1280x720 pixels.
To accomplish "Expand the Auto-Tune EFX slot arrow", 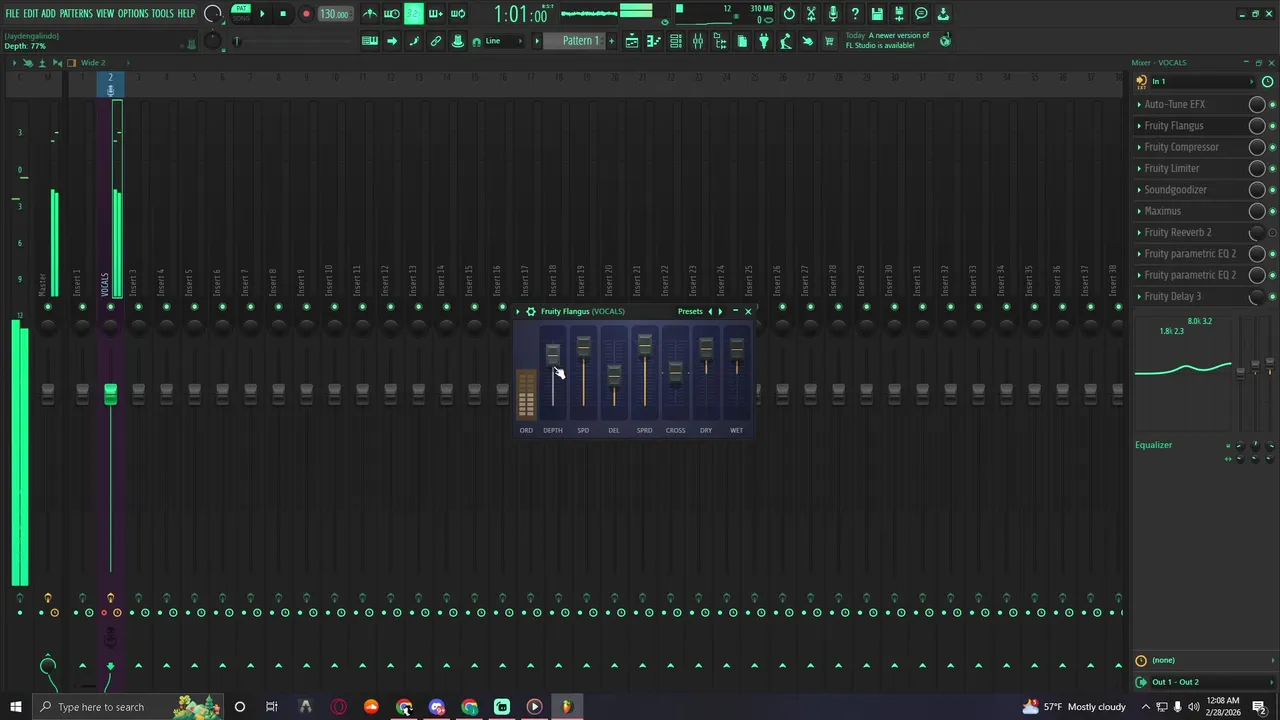I will coord(1139,104).
